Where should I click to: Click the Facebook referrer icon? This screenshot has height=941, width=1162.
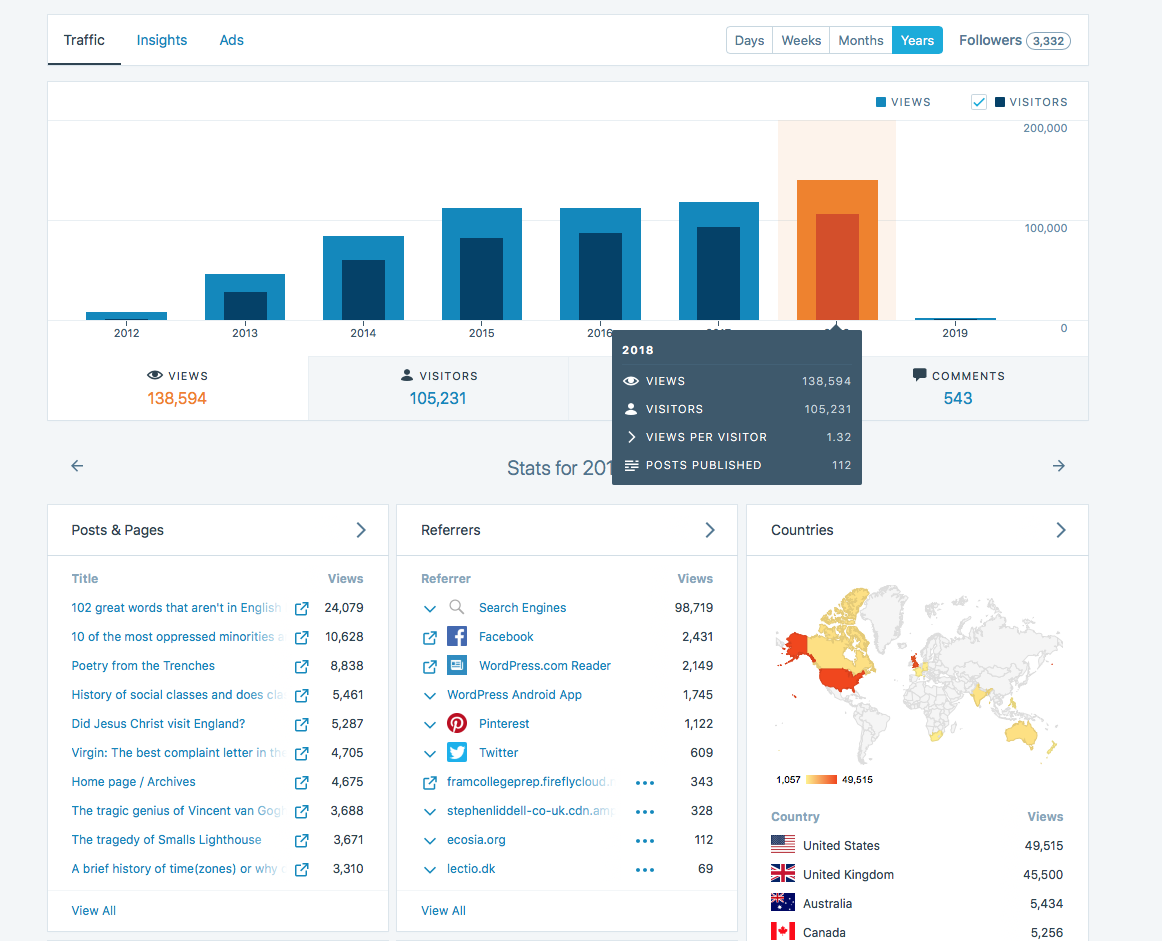click(457, 637)
